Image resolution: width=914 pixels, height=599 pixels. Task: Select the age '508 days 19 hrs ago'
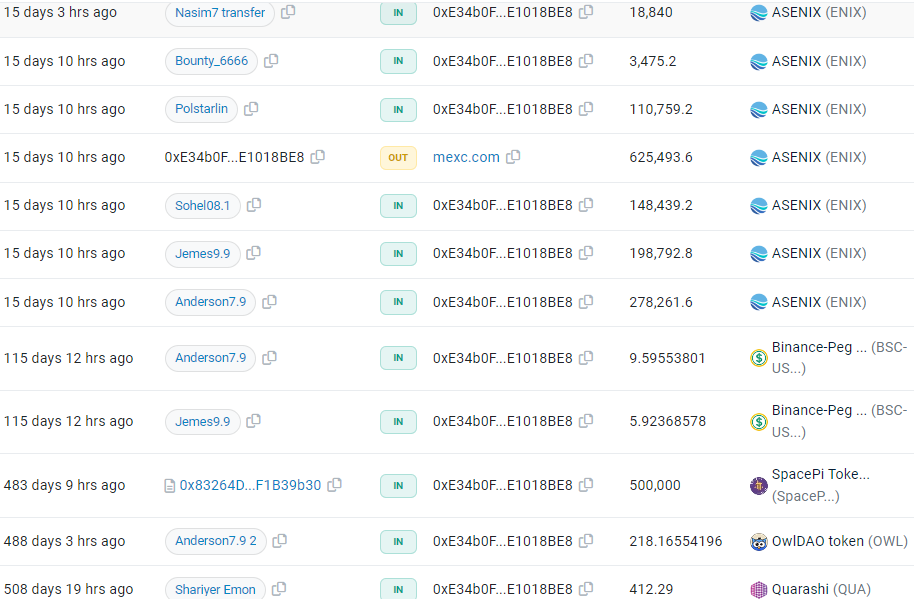(x=68, y=589)
